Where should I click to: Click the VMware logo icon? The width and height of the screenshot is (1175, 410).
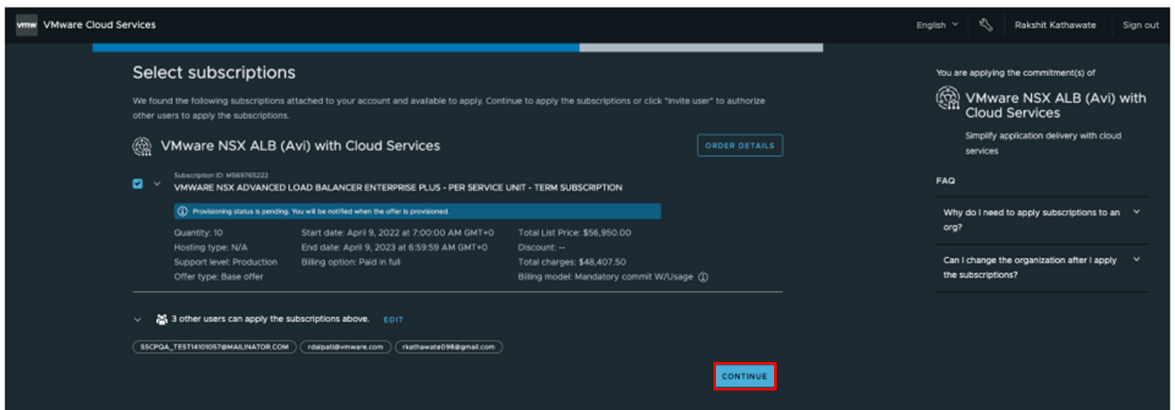tap(26, 25)
